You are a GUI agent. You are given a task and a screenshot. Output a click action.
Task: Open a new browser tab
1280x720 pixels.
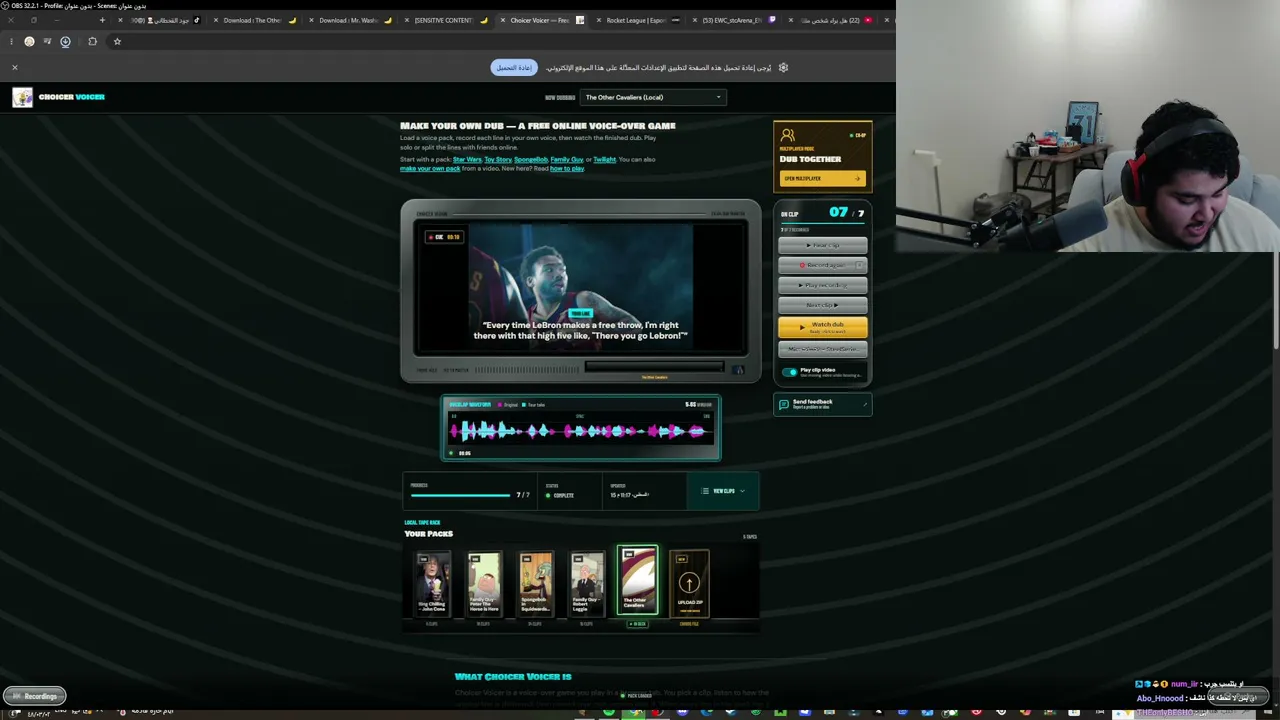tap(102, 20)
